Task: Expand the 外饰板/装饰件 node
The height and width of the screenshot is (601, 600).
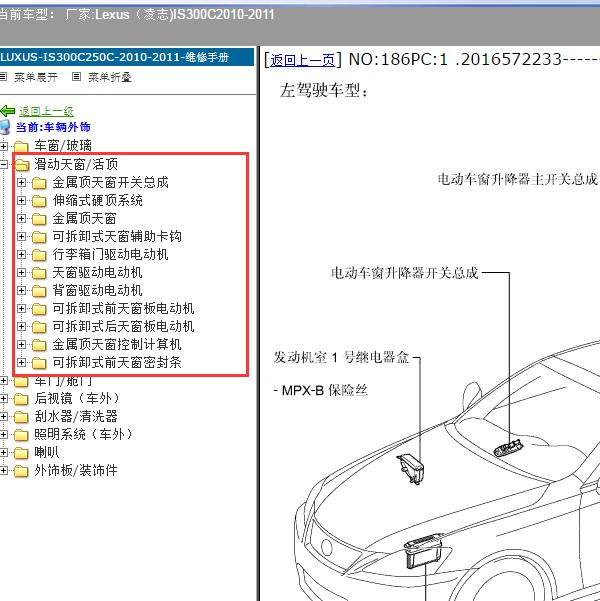Action: (3, 471)
